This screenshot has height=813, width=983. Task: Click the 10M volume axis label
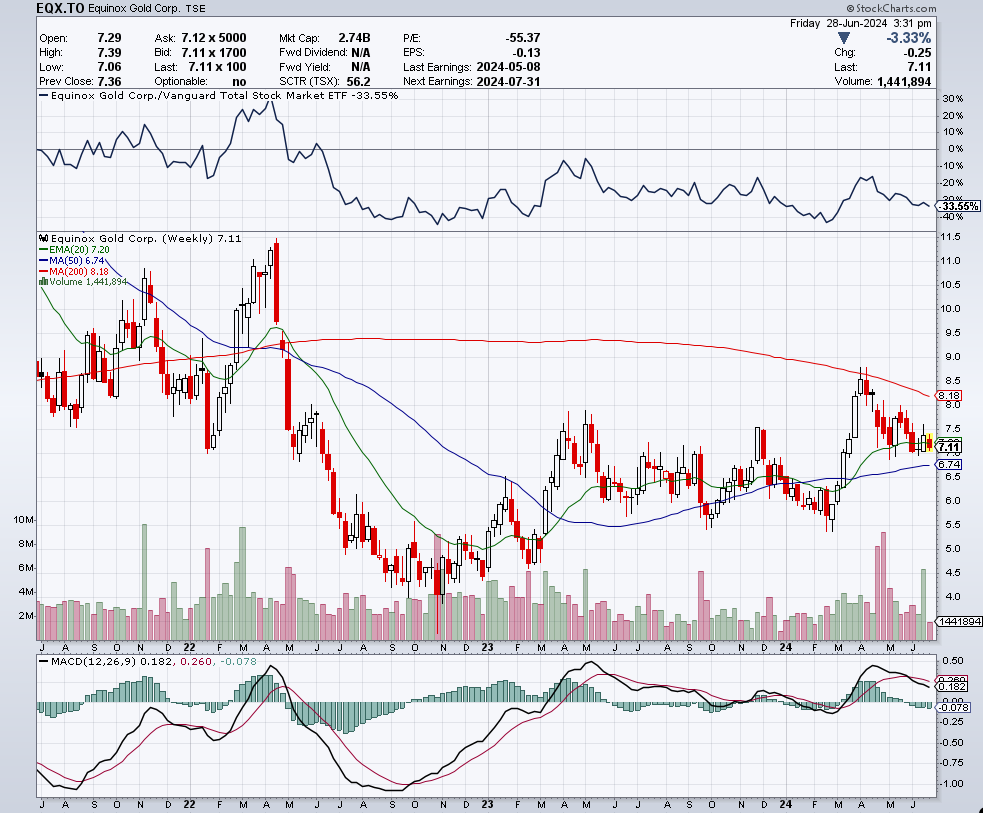(x=24, y=520)
